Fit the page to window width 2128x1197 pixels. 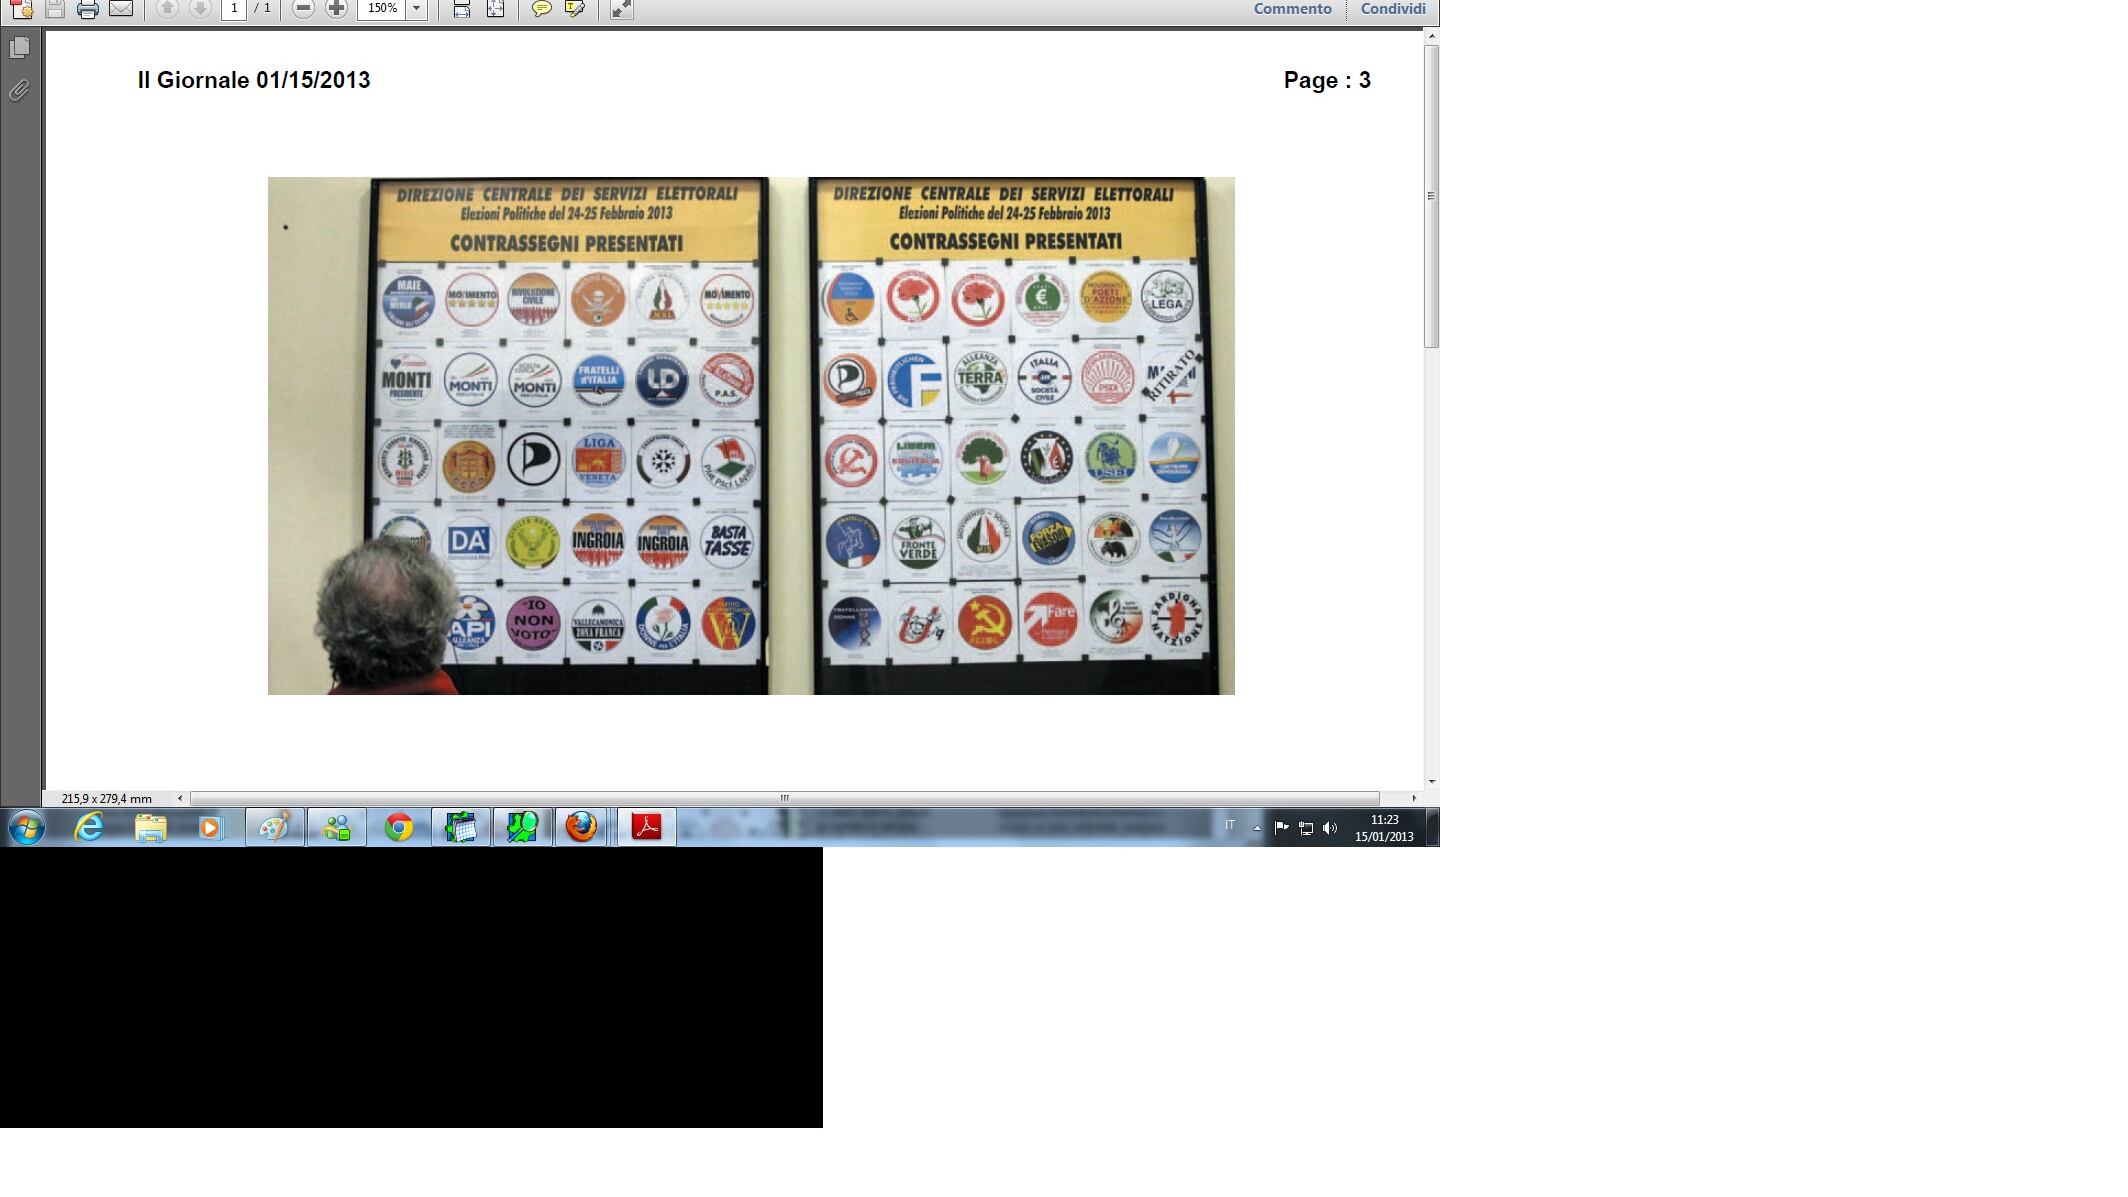click(x=462, y=9)
